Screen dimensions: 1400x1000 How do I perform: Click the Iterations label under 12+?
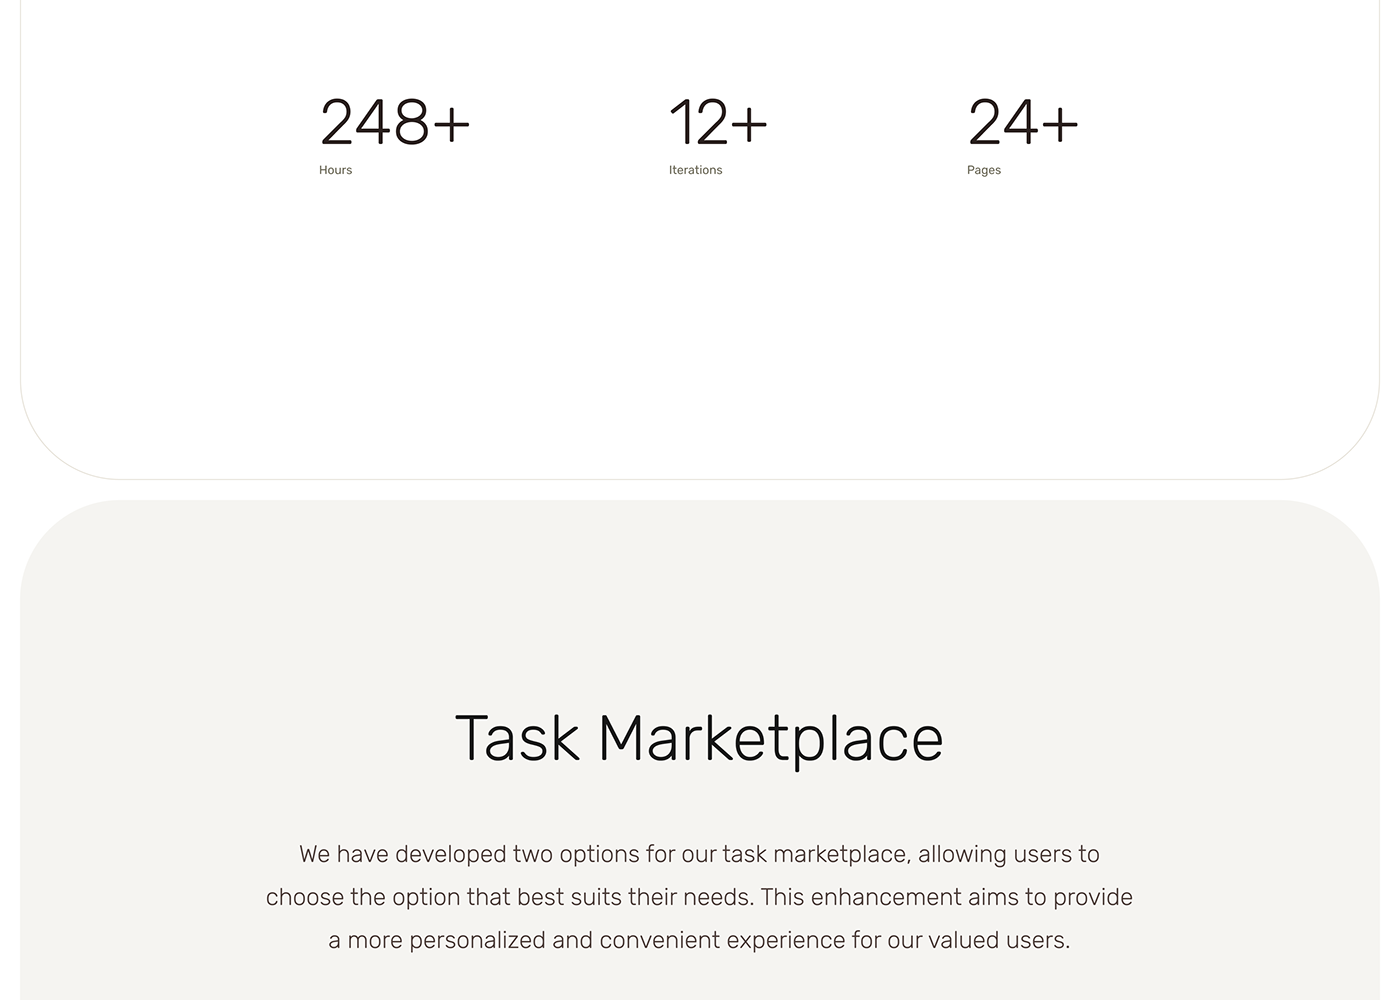[695, 170]
